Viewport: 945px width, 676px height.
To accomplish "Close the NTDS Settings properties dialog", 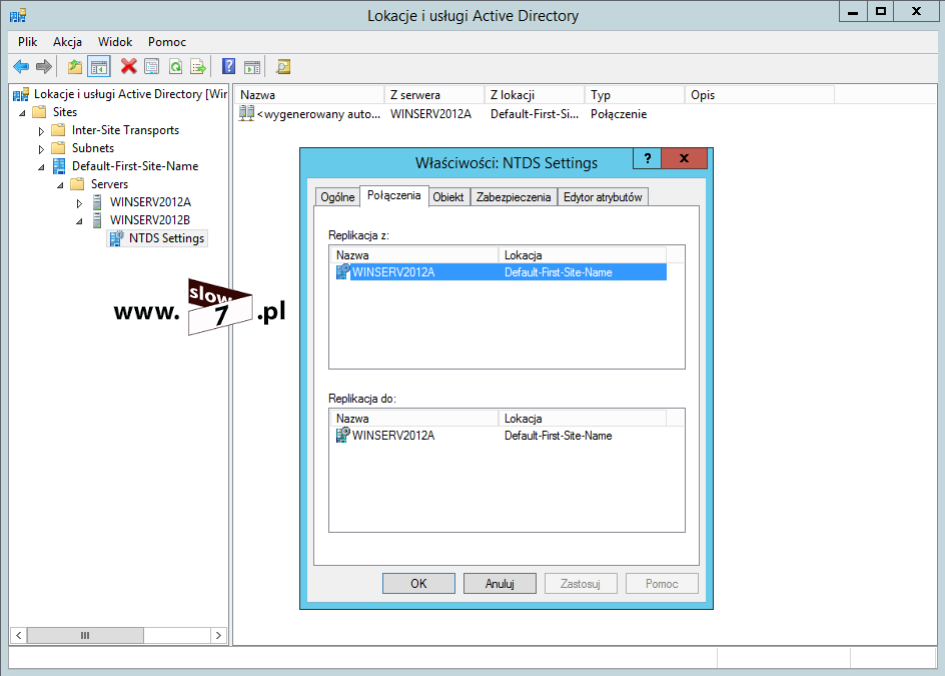I will pos(684,158).
